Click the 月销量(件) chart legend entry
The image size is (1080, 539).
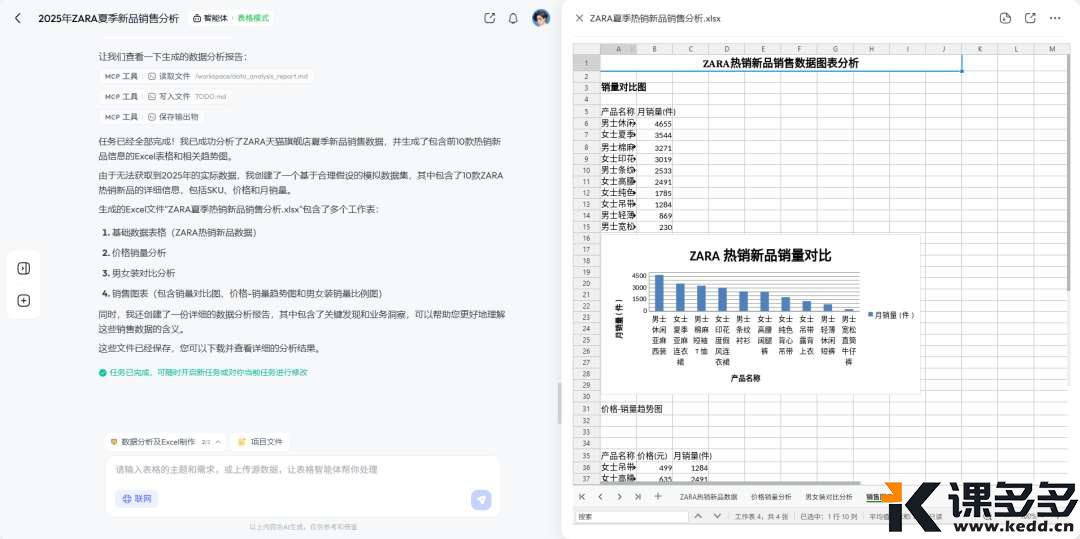pyautogui.click(x=891, y=315)
